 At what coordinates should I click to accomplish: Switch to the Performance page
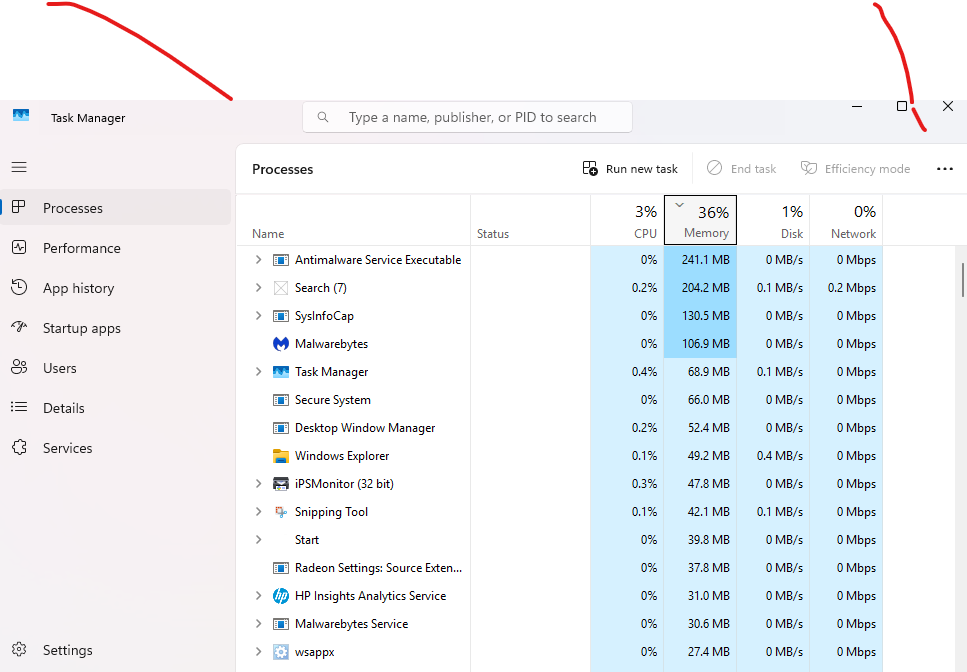pyautogui.click(x=116, y=248)
